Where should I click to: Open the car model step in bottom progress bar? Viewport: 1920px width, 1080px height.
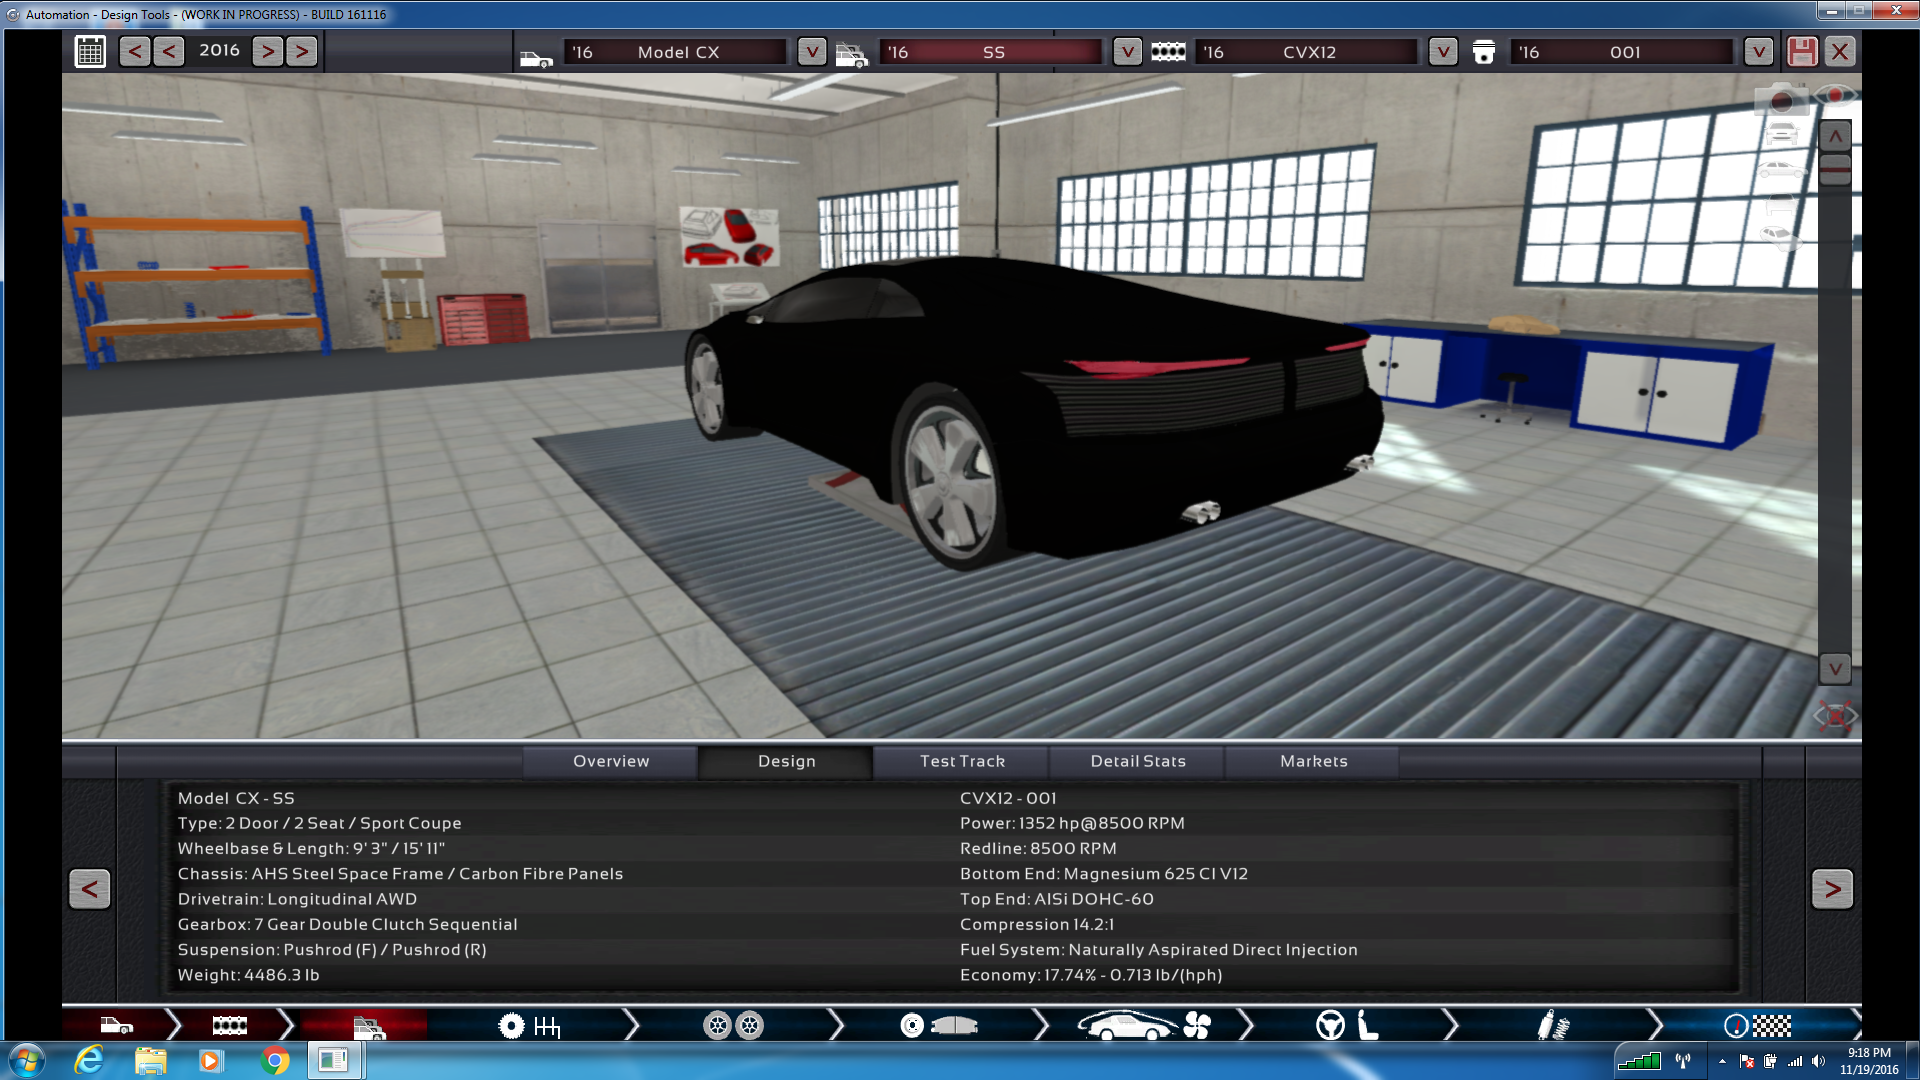coord(116,1025)
